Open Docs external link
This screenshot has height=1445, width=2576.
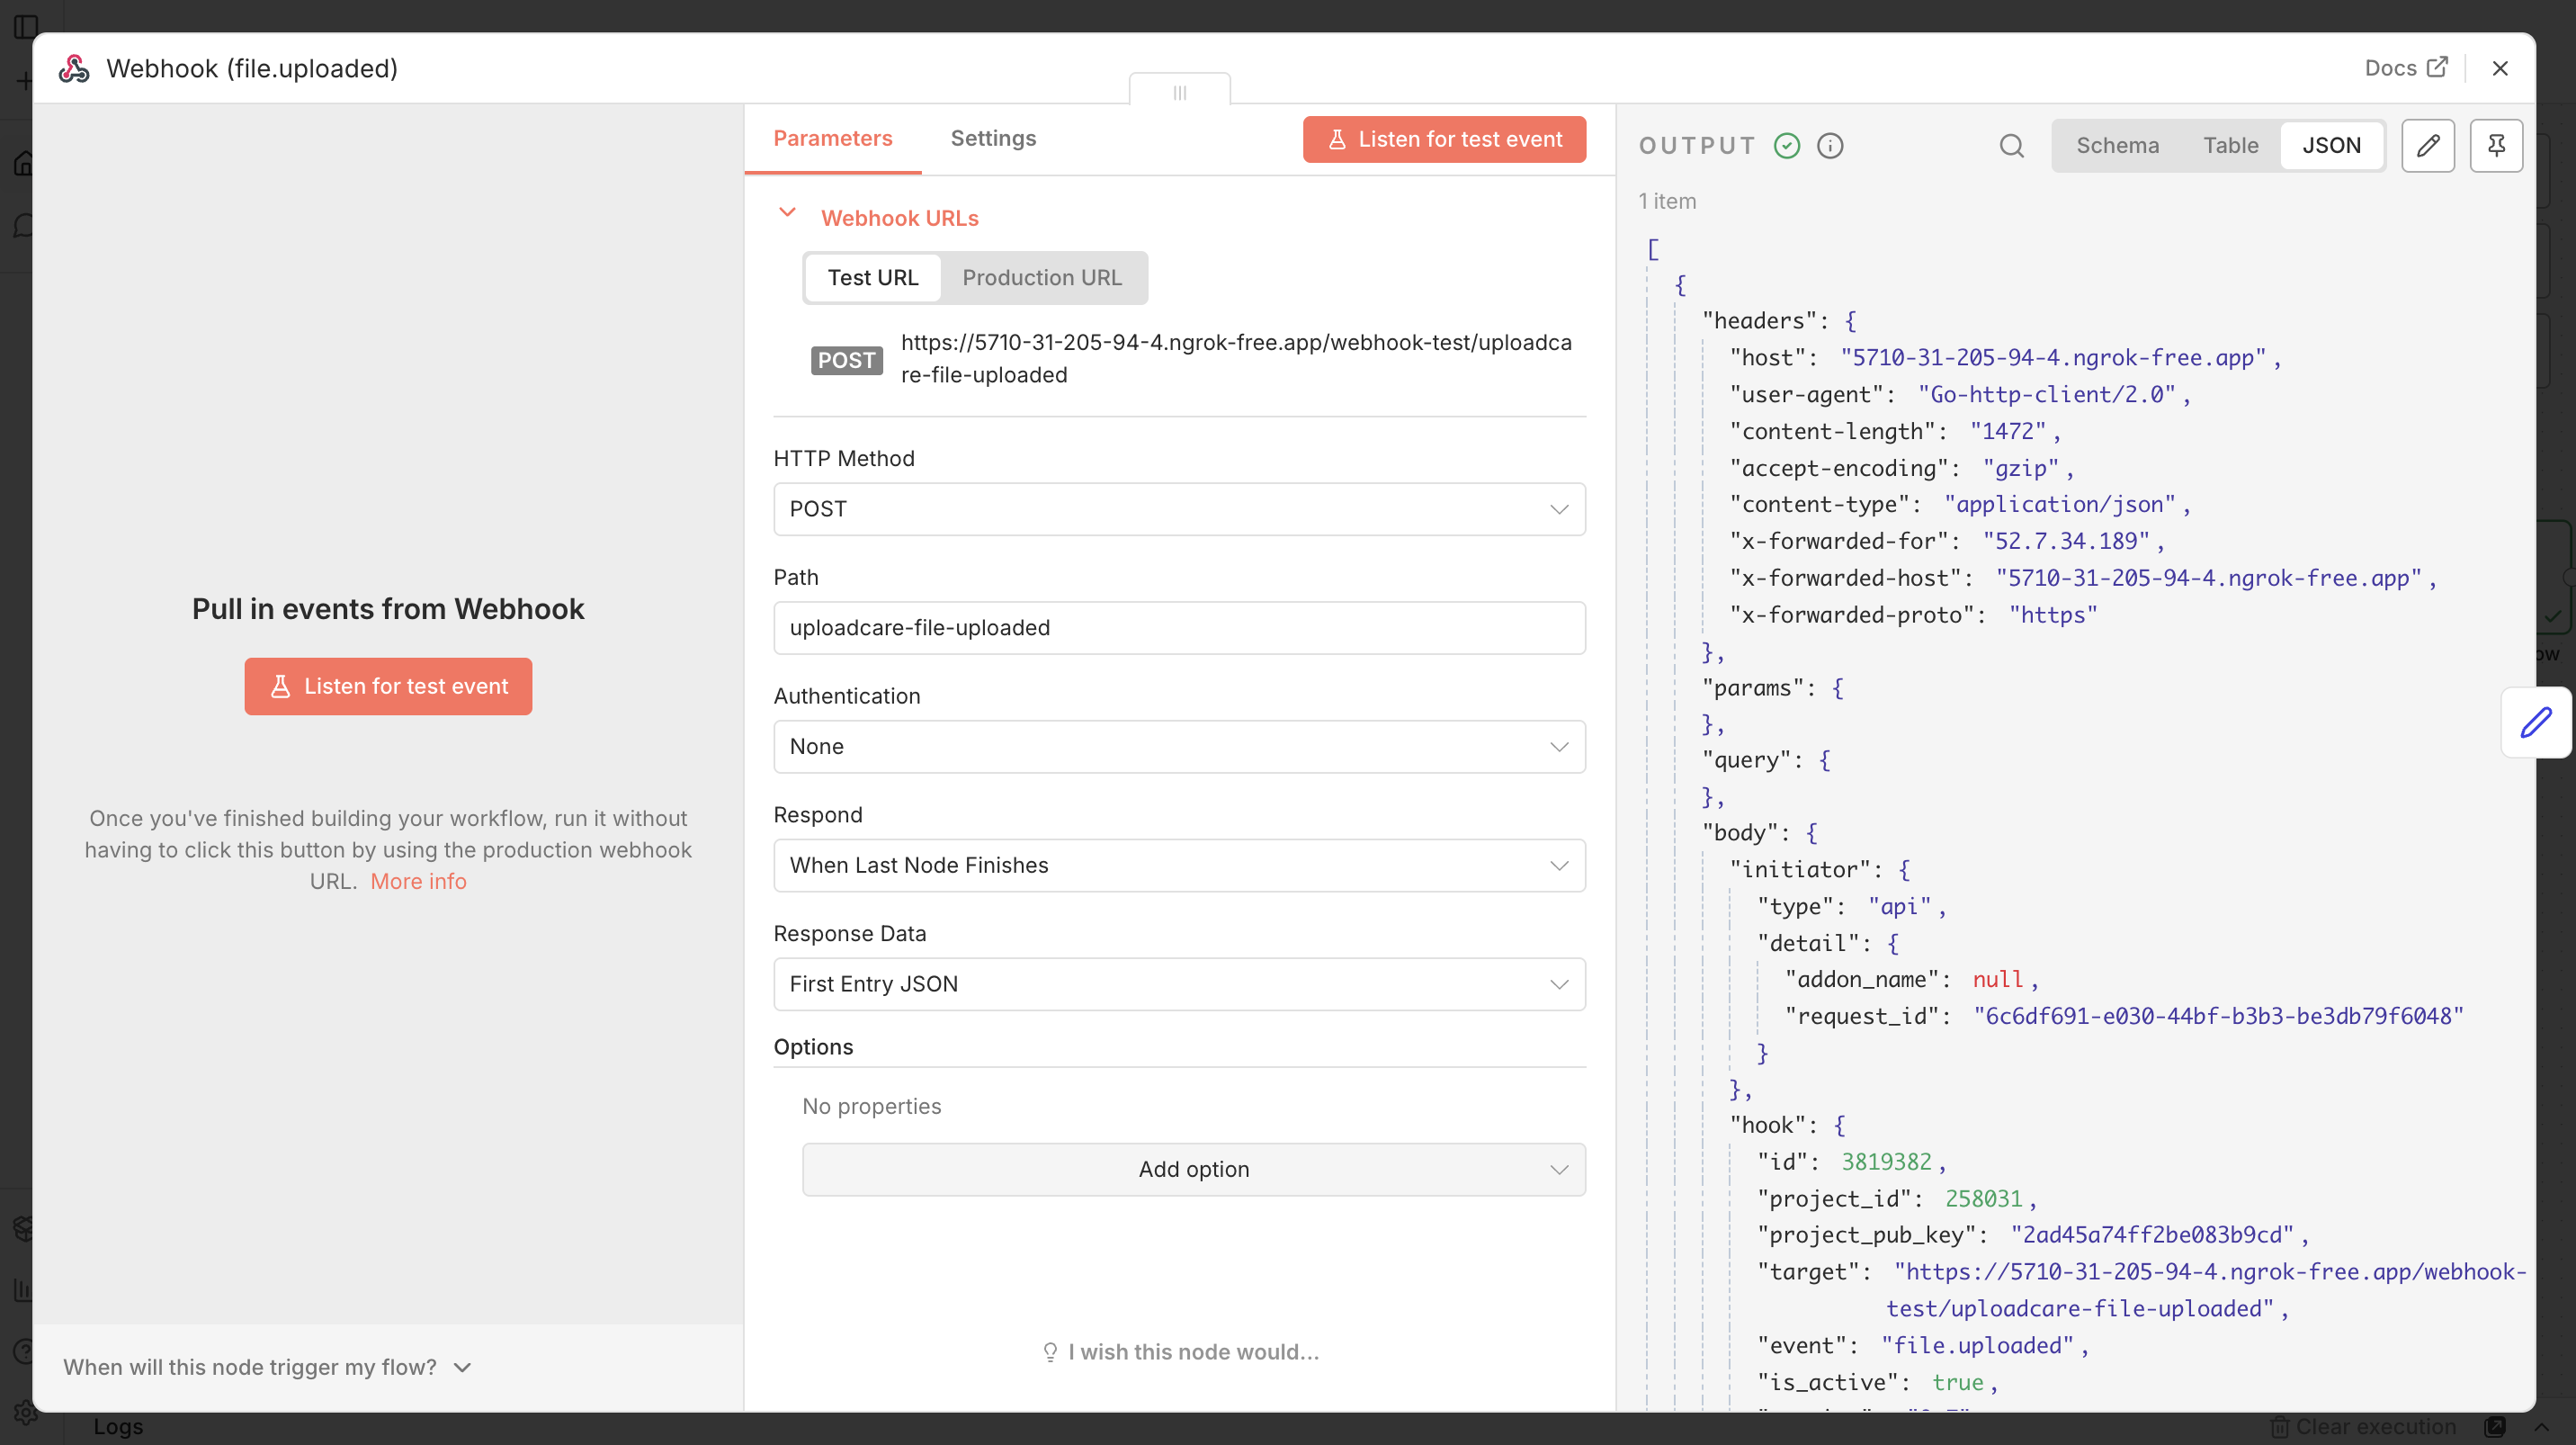click(2406, 68)
